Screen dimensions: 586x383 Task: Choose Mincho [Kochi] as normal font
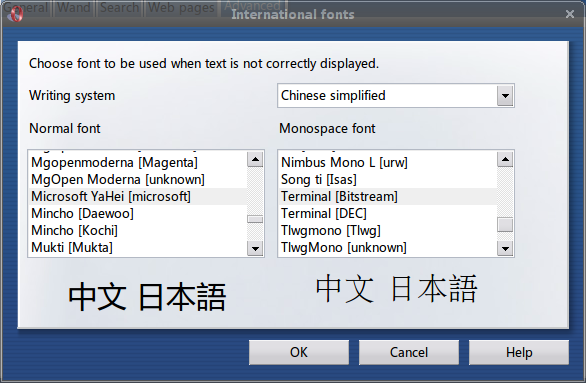pyautogui.click(x=138, y=231)
